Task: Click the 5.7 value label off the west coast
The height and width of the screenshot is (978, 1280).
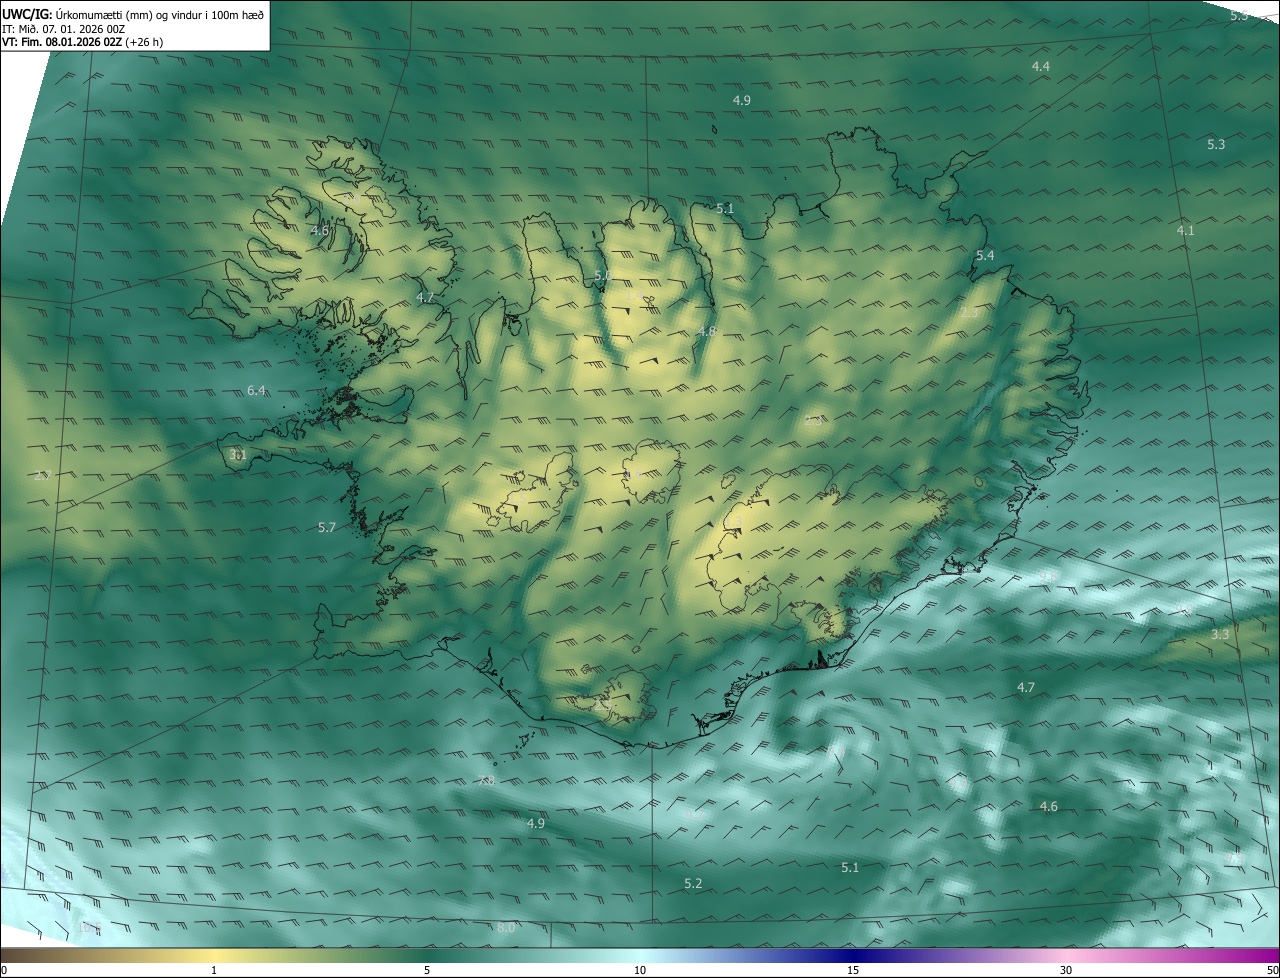Action: click(x=327, y=527)
